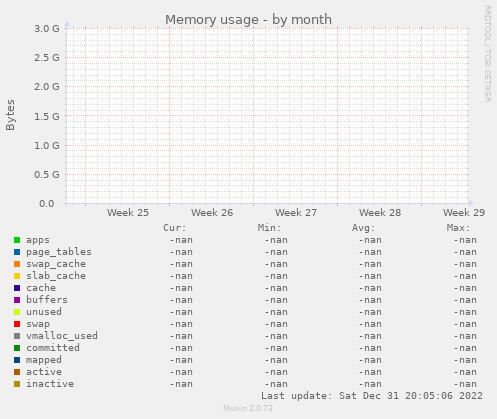Click the slab_cache yellow swatch
497x419 pixels.
point(17,276)
